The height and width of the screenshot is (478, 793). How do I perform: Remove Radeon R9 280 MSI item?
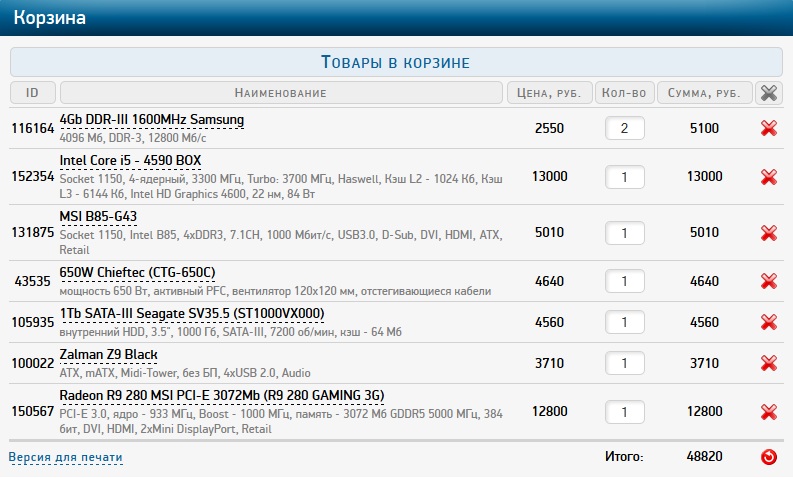coord(768,411)
